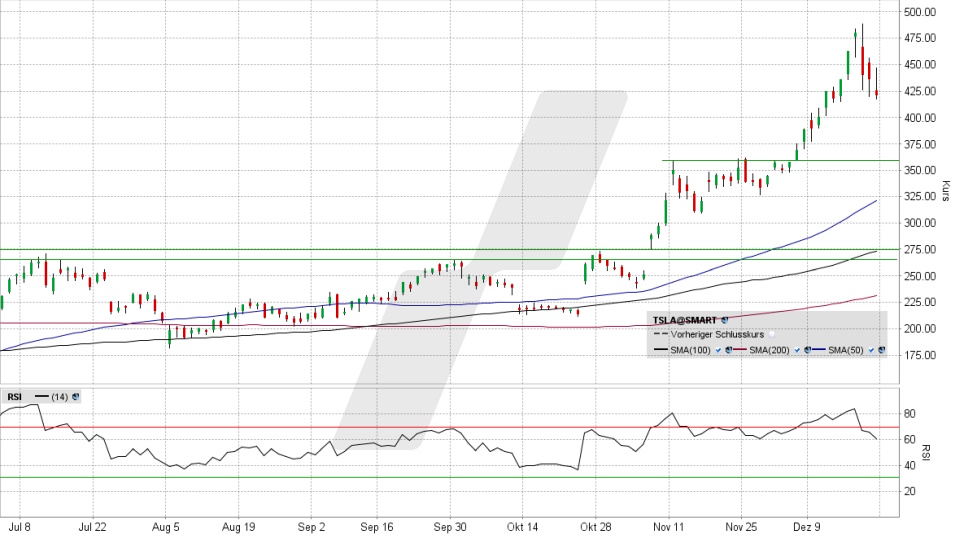Click the RSI panel label
Image resolution: width=960 pixels, height=540 pixels.
[14, 397]
